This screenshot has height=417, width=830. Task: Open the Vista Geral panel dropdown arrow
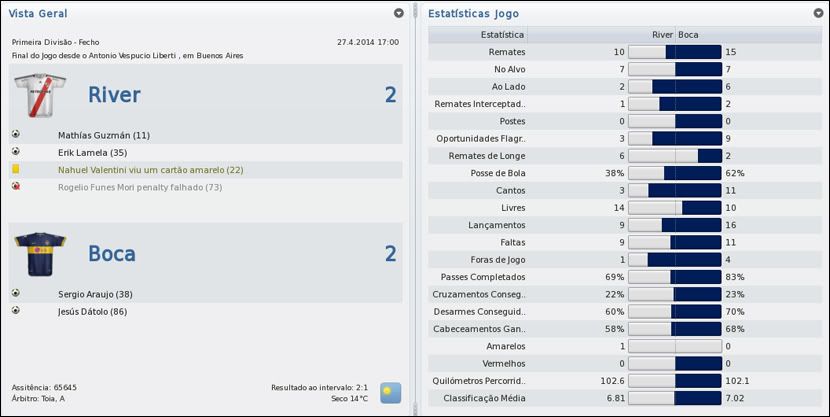399,13
